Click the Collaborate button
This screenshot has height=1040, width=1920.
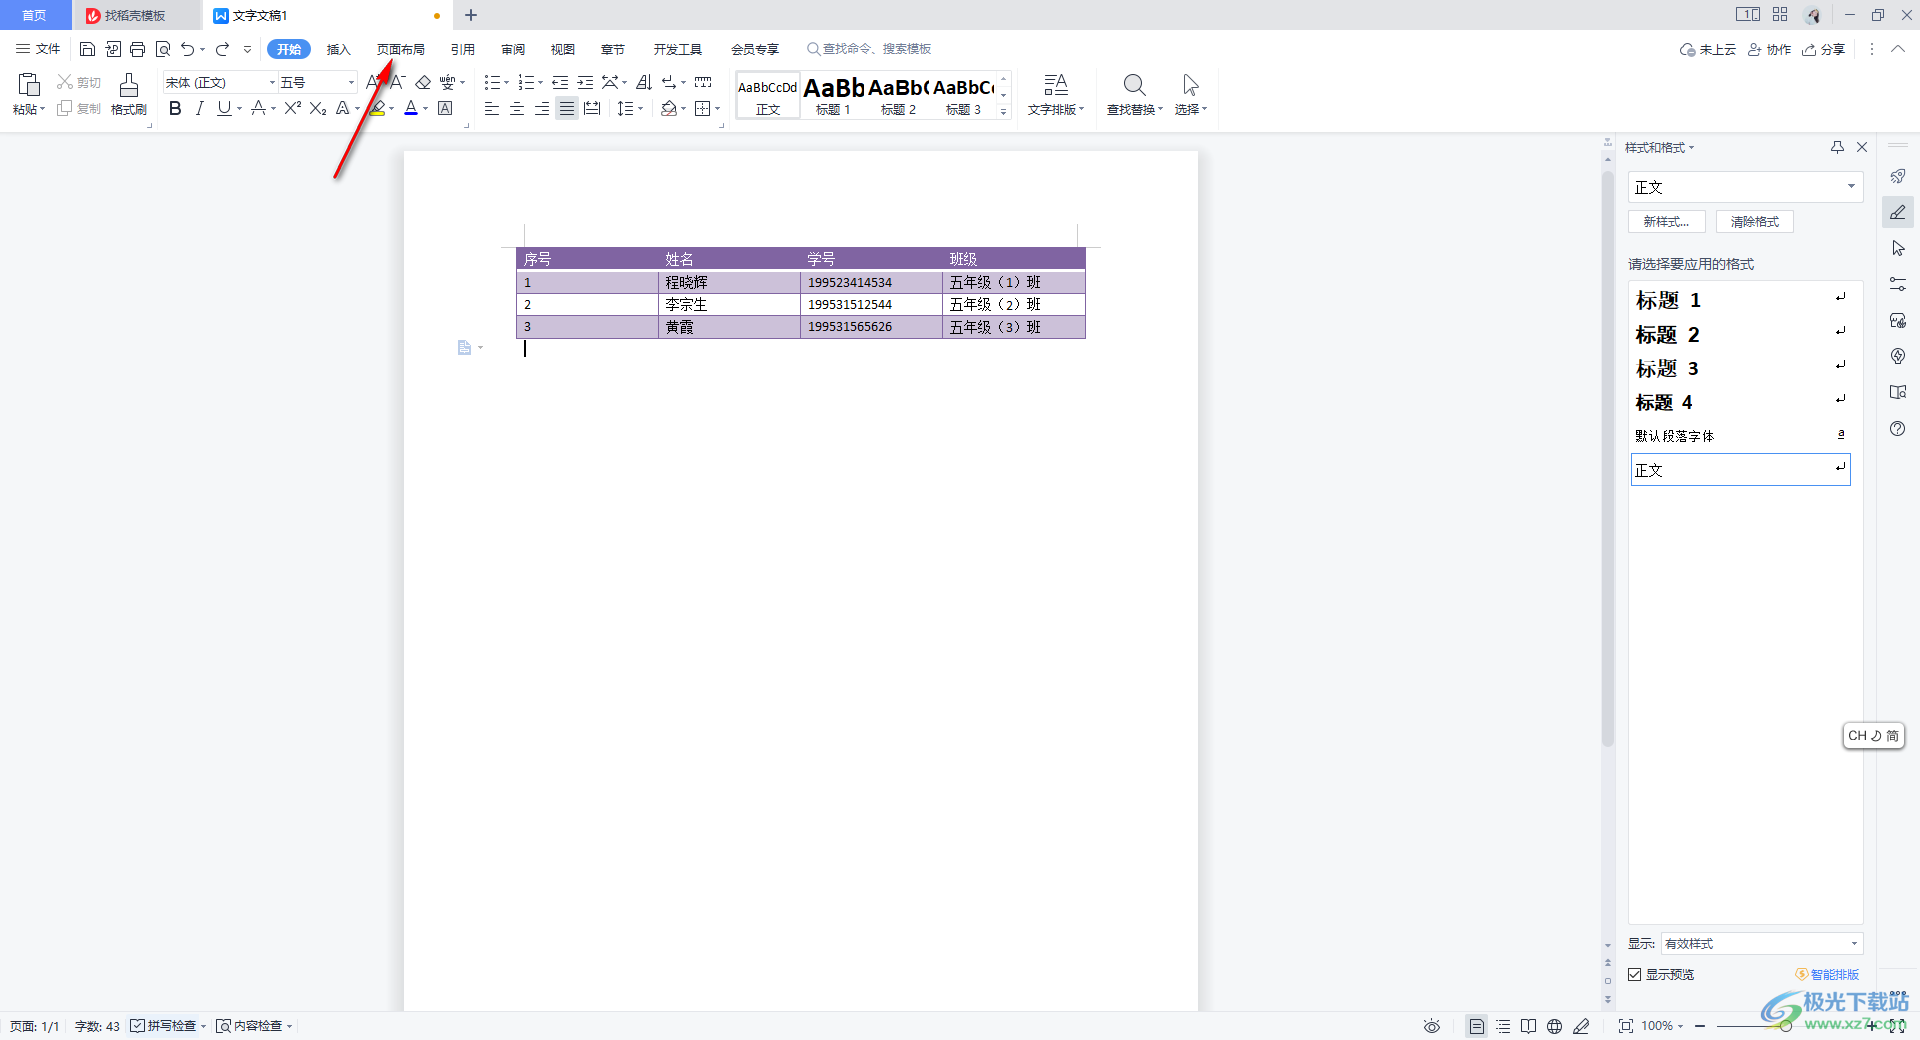pyautogui.click(x=1769, y=49)
